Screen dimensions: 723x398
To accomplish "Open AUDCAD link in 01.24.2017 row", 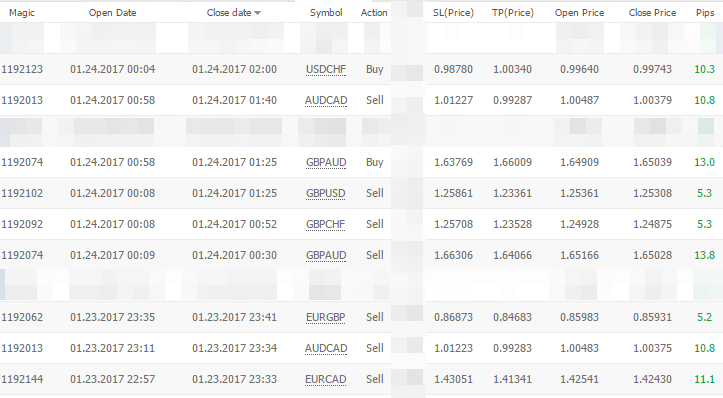I will tap(326, 101).
